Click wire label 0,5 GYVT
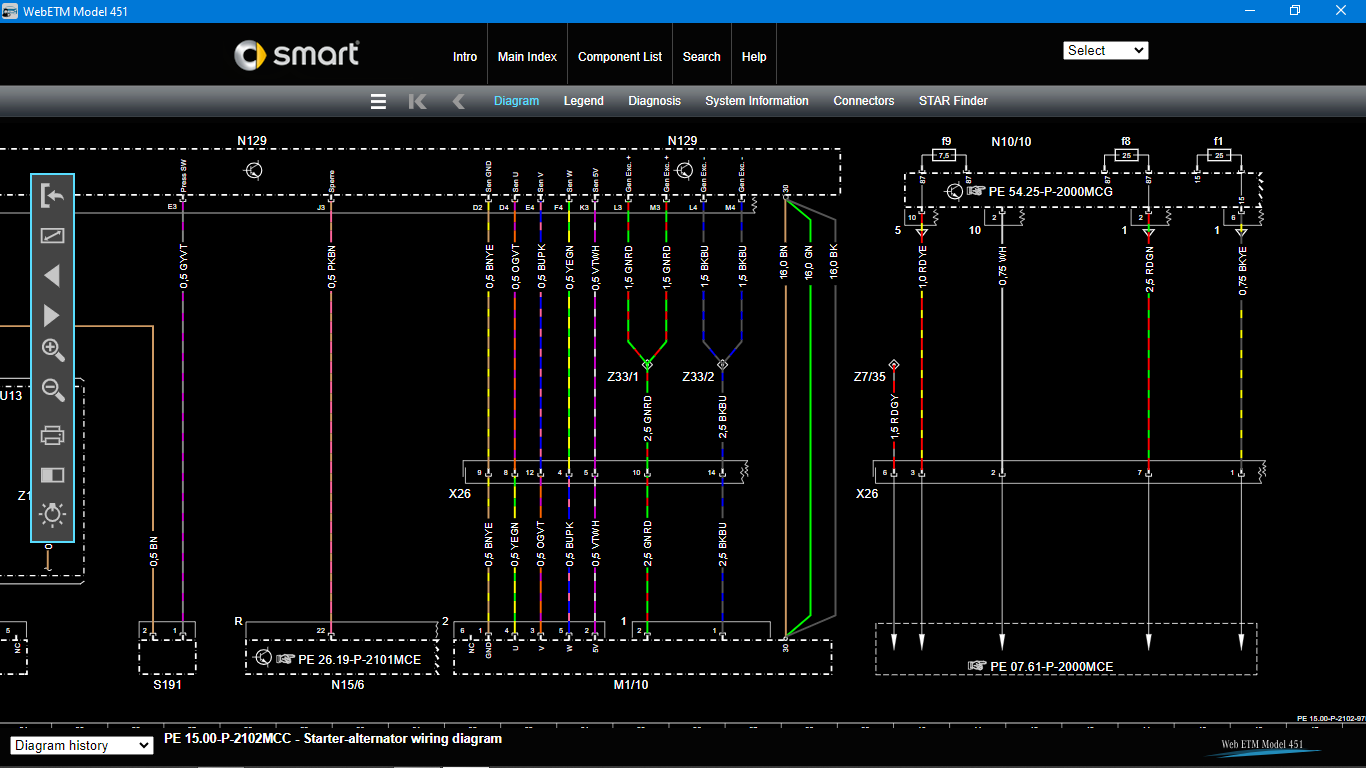 click(x=183, y=267)
